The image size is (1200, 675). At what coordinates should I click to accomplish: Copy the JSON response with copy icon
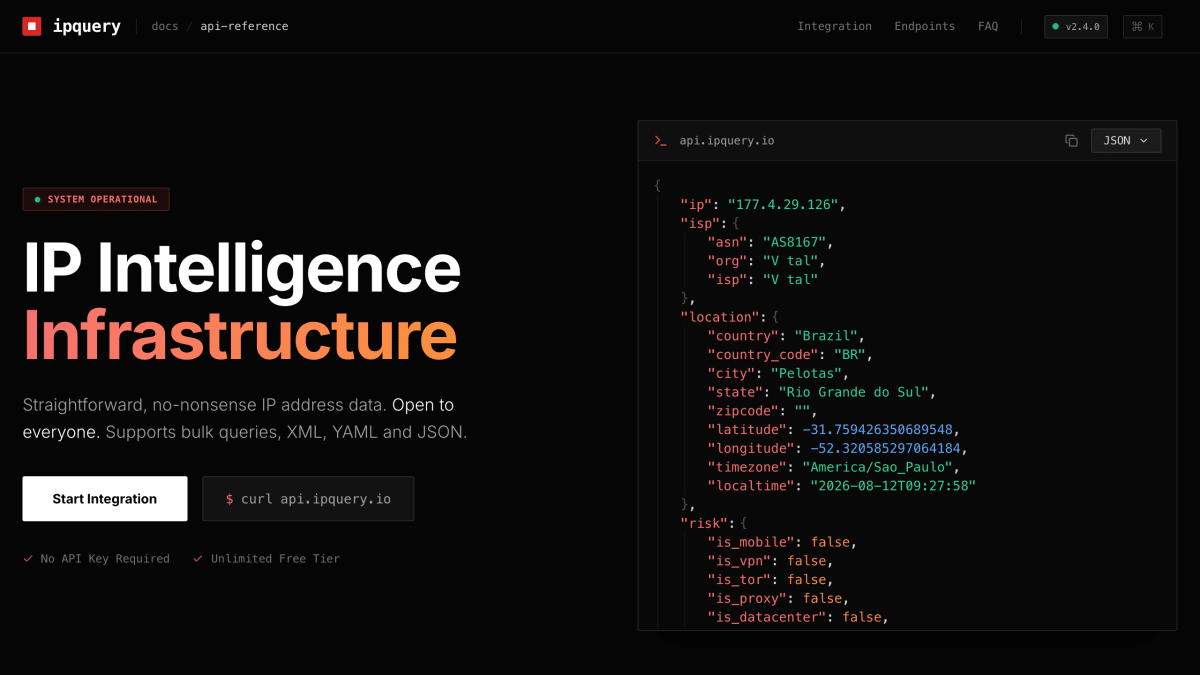click(x=1071, y=141)
